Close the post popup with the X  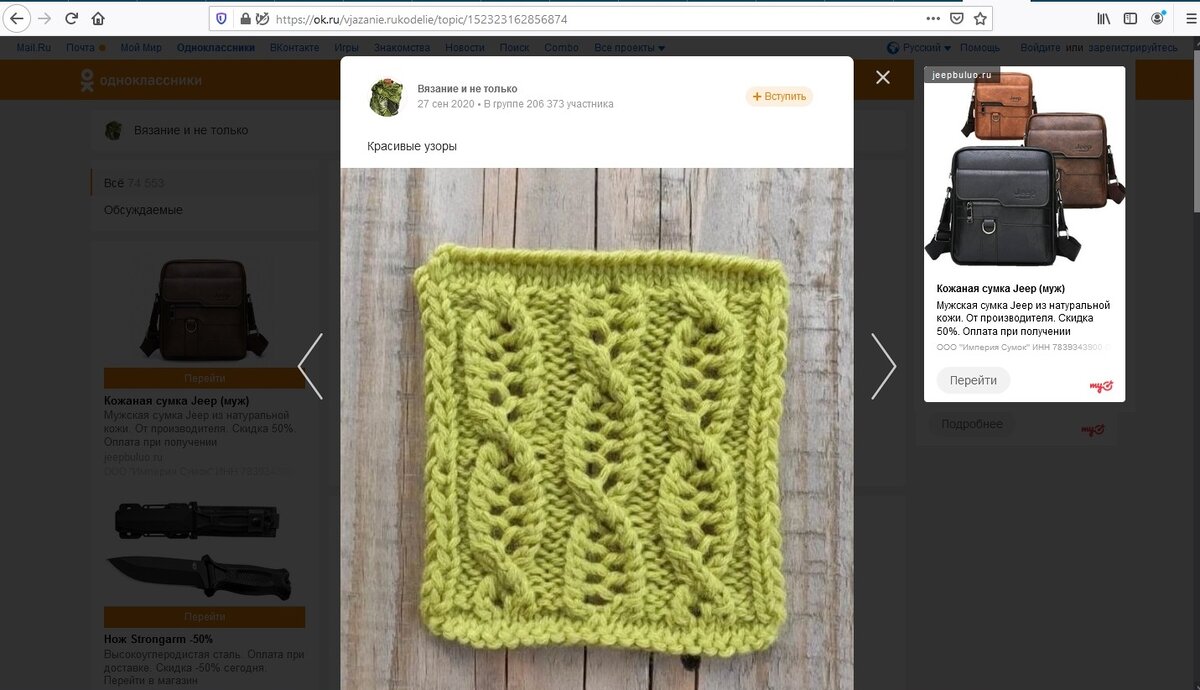pyautogui.click(x=883, y=77)
